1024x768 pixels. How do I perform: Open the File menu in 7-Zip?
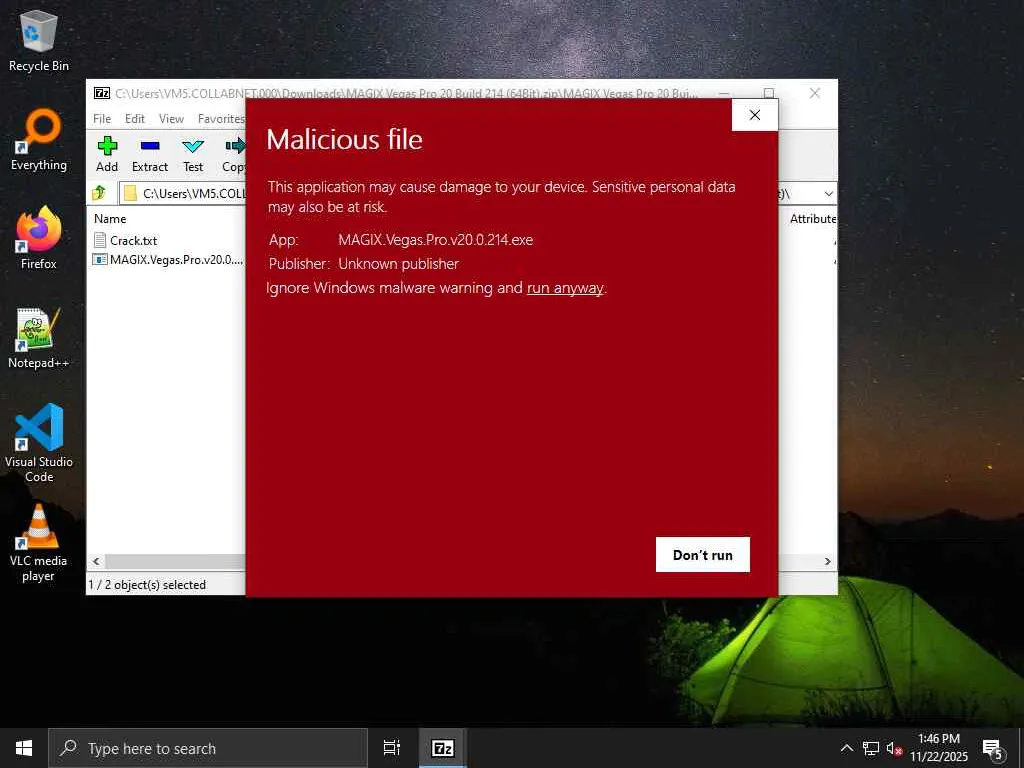[102, 118]
